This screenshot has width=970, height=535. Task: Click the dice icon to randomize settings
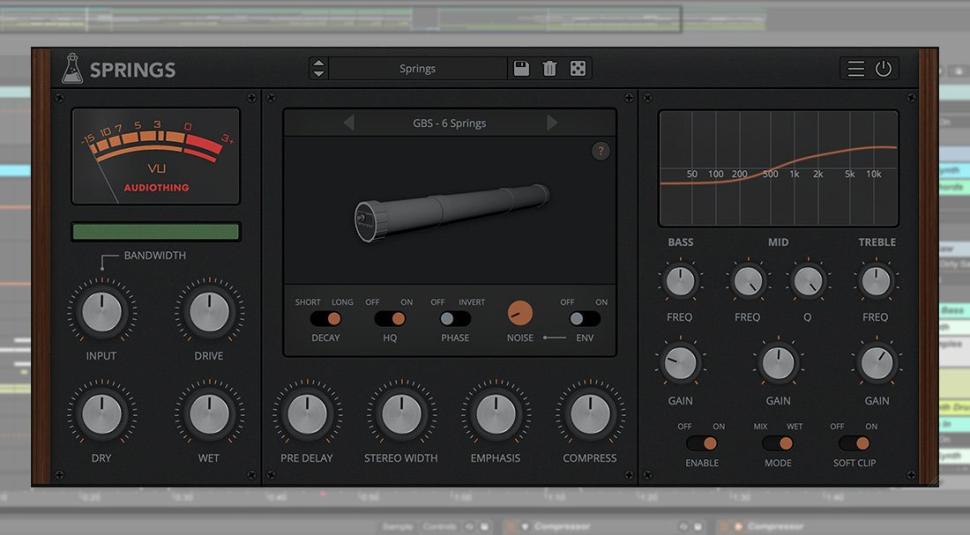point(577,69)
